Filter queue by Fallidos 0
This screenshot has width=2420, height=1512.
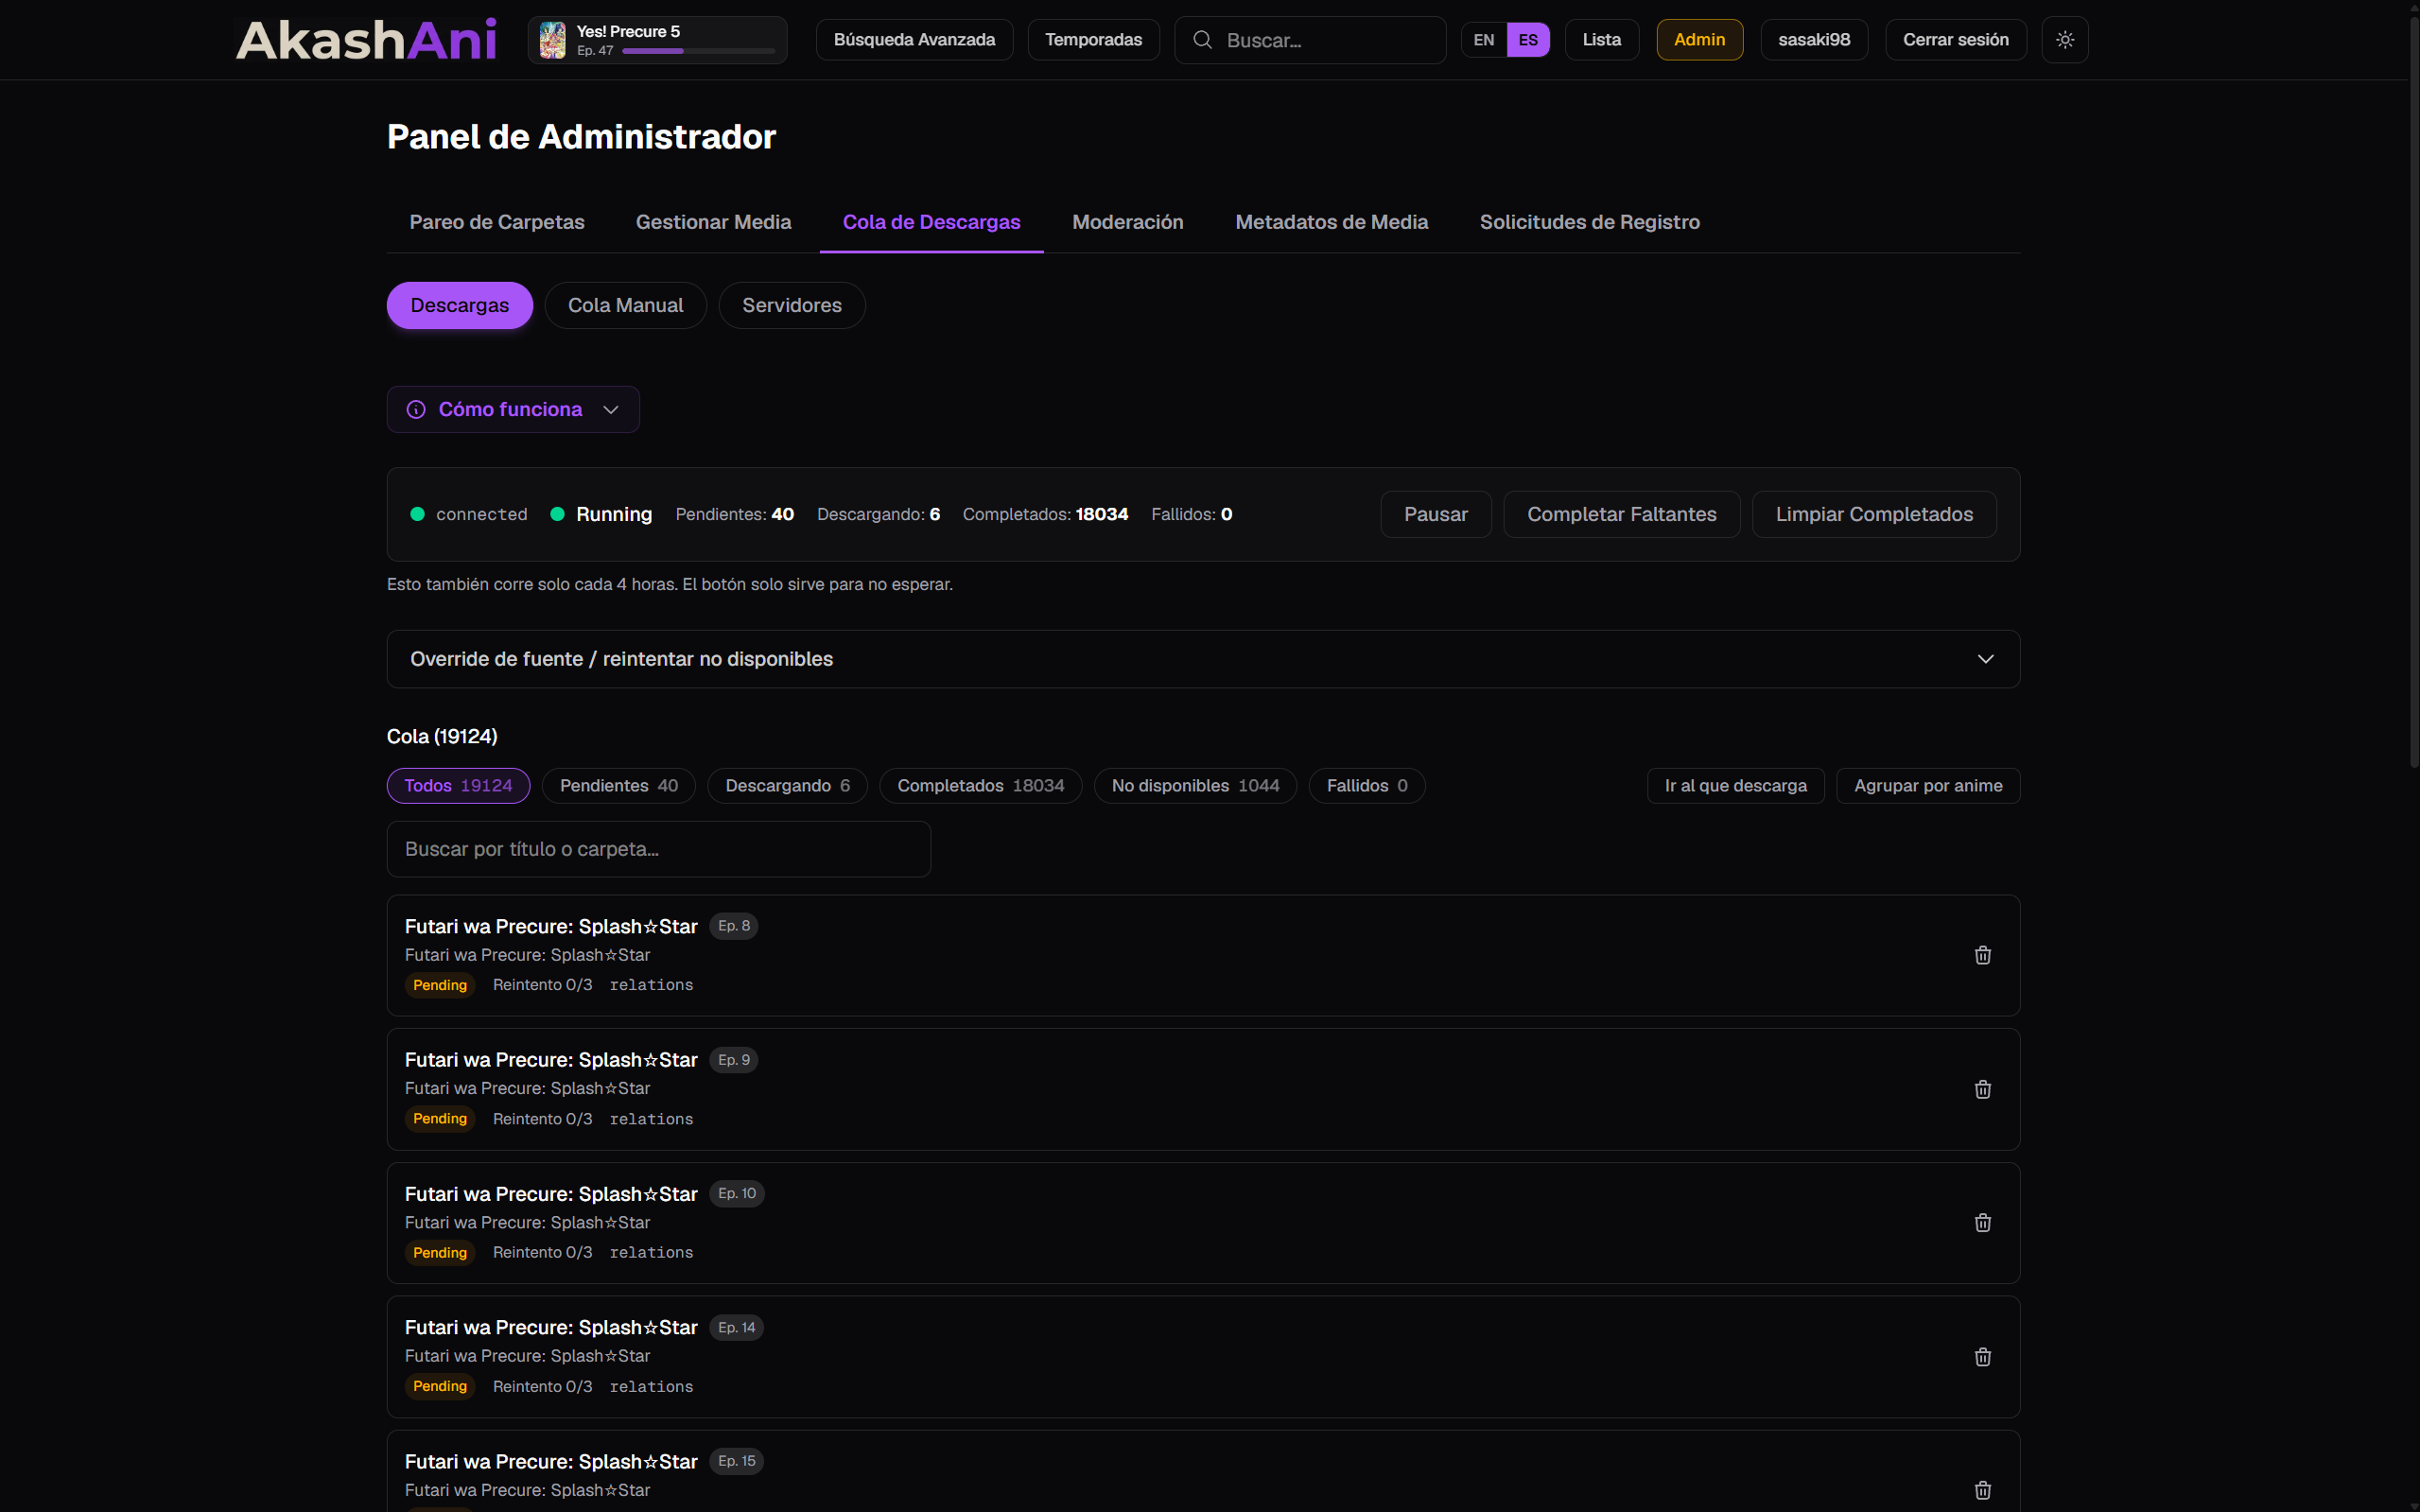pyautogui.click(x=1367, y=786)
